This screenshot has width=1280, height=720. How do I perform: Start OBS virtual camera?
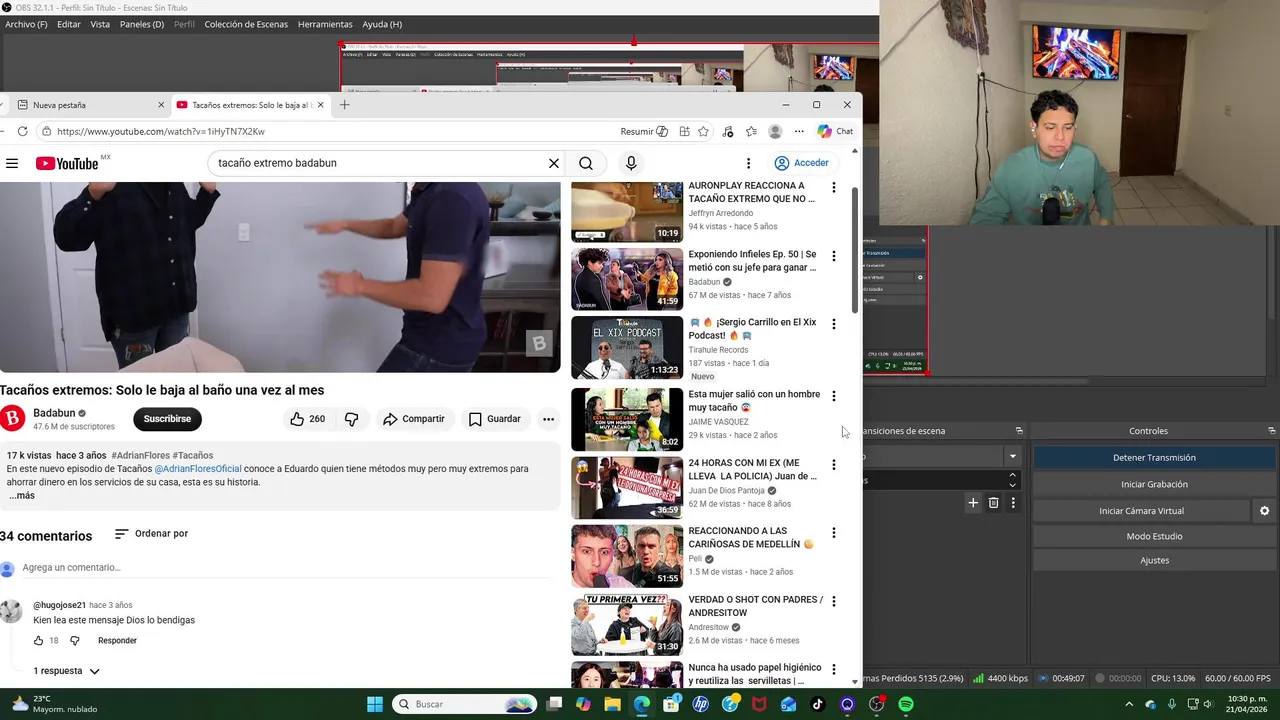pyautogui.click(x=1141, y=511)
